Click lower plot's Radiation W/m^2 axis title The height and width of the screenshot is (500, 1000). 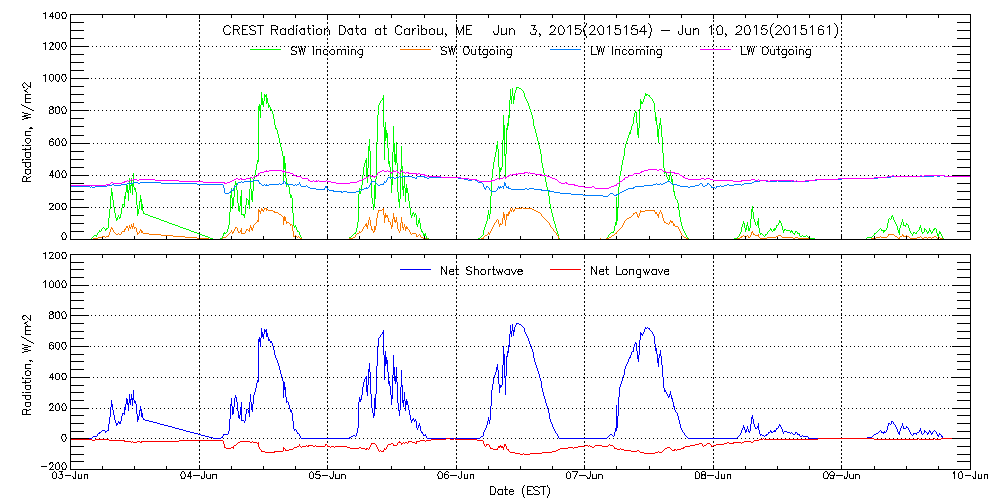[x=30, y=361]
